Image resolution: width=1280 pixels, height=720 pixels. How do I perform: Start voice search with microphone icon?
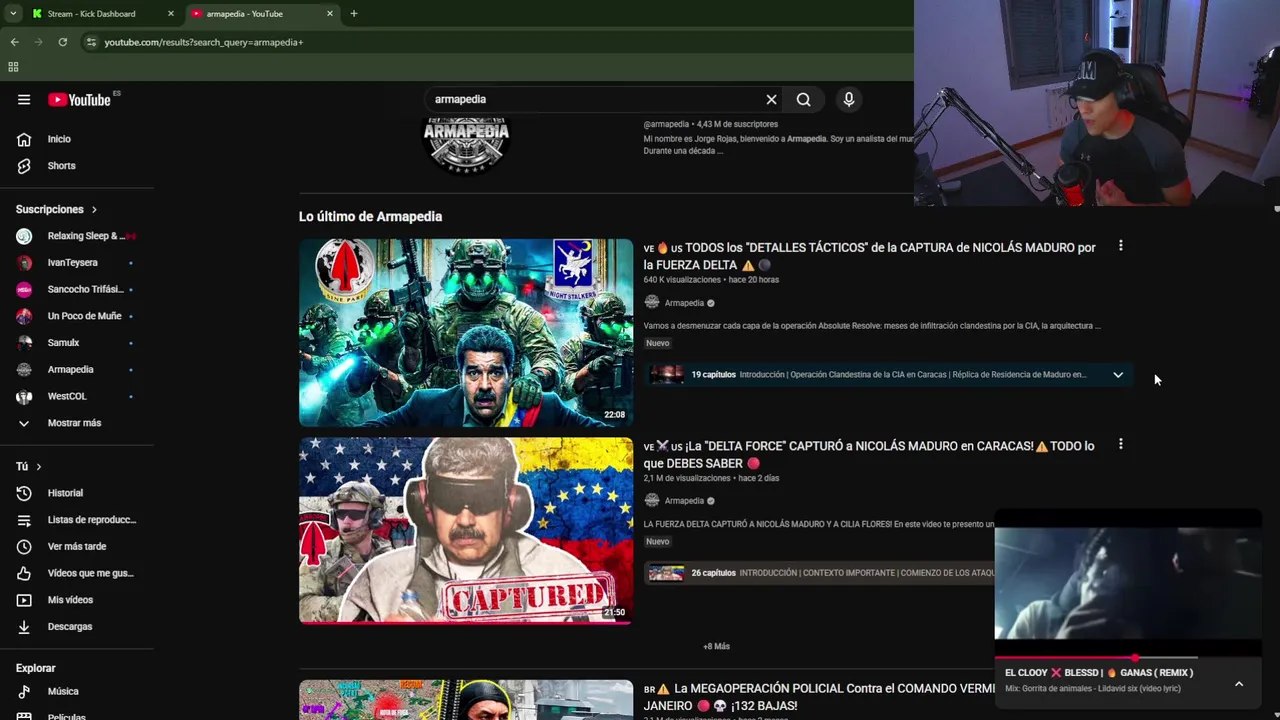(848, 99)
